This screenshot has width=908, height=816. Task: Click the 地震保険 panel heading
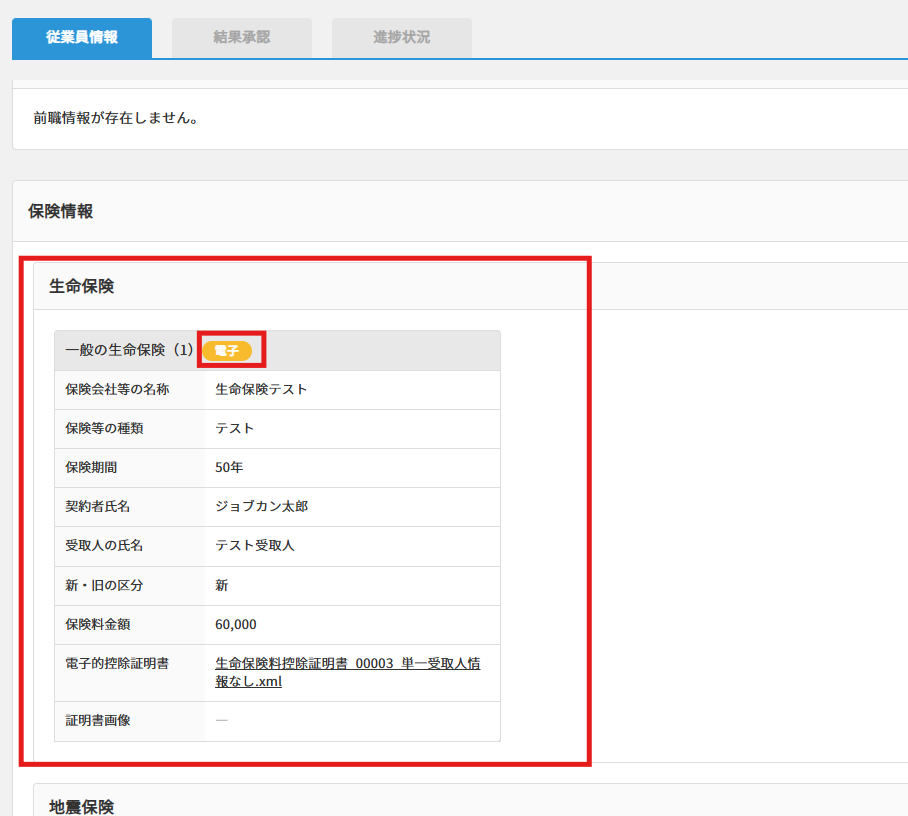pos(82,806)
